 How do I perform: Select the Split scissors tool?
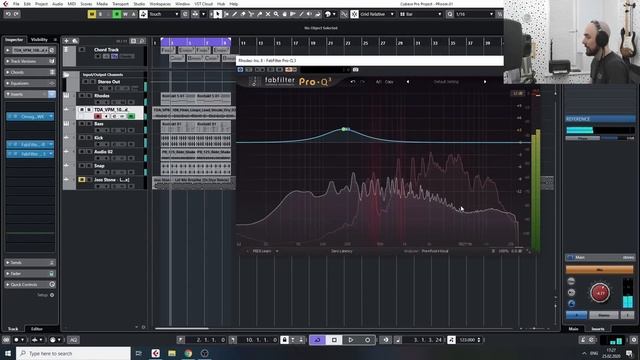[251, 14]
